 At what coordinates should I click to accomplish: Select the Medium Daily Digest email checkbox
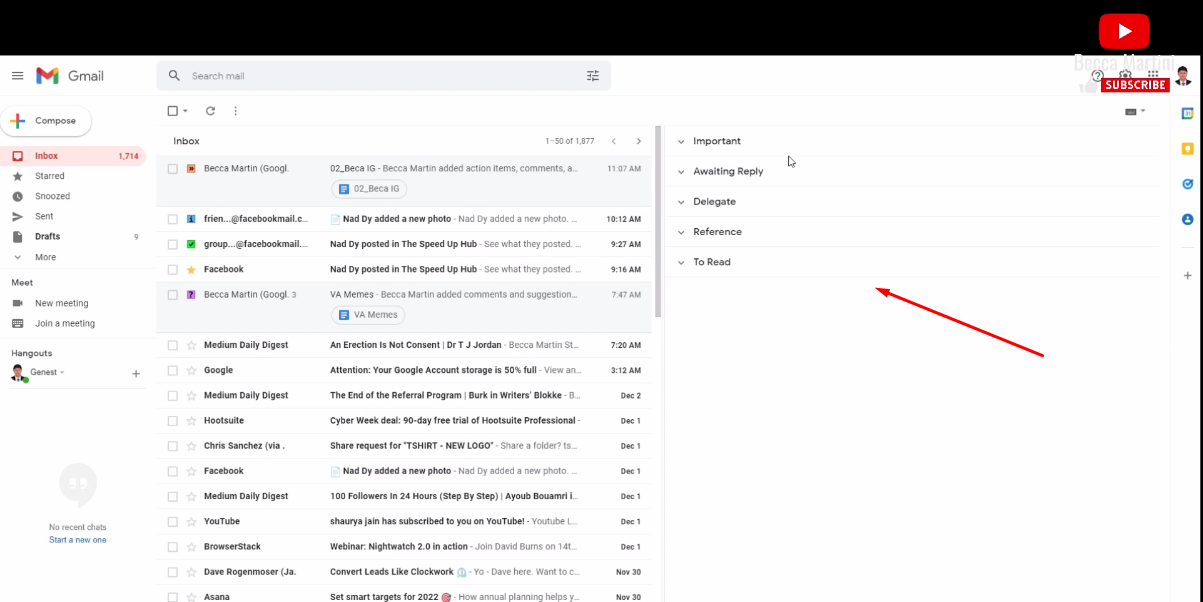(173, 345)
